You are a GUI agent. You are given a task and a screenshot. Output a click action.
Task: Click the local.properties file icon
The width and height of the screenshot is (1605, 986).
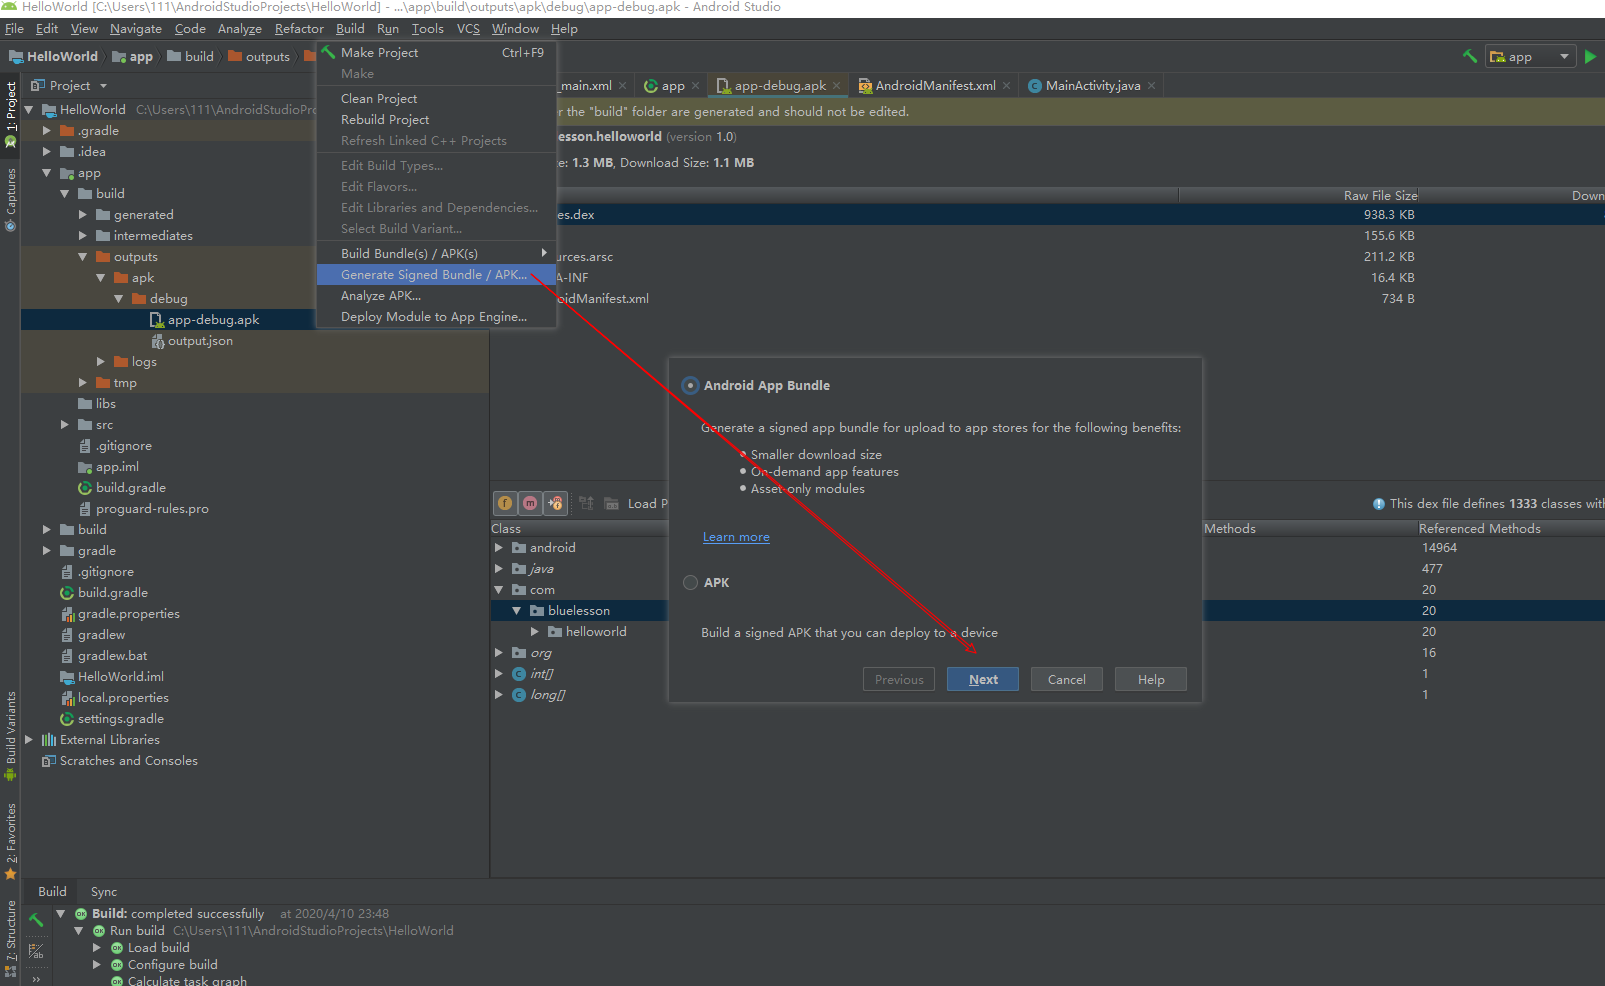(x=67, y=698)
